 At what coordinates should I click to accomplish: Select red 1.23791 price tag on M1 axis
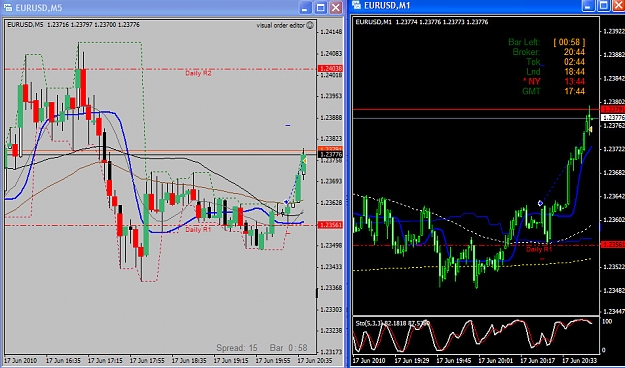click(613, 109)
